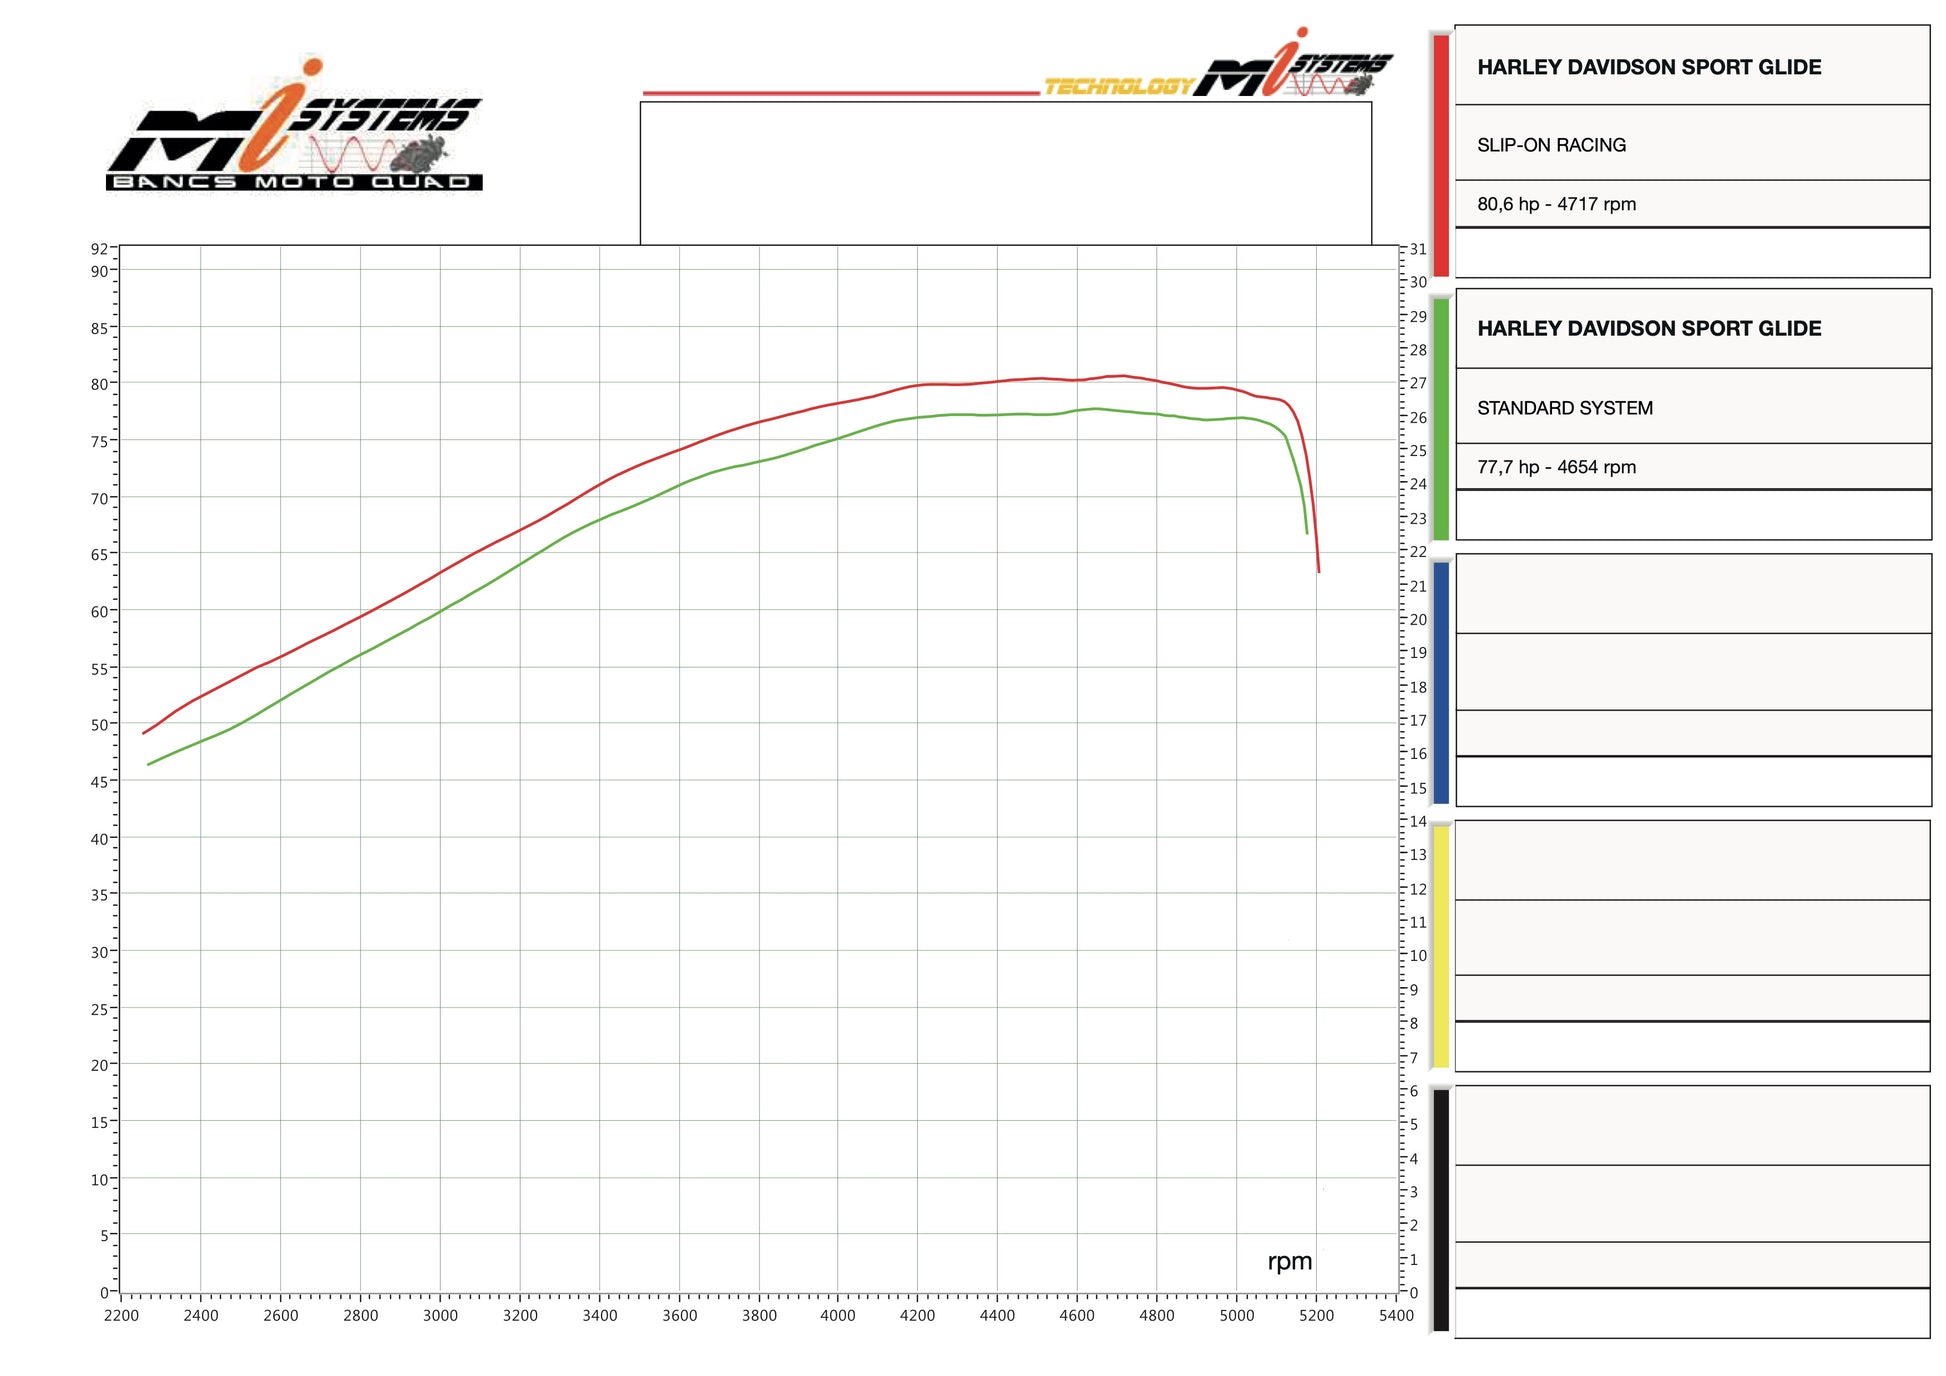
Task: Click the 92 value atop the left axis
Action: tap(99, 249)
